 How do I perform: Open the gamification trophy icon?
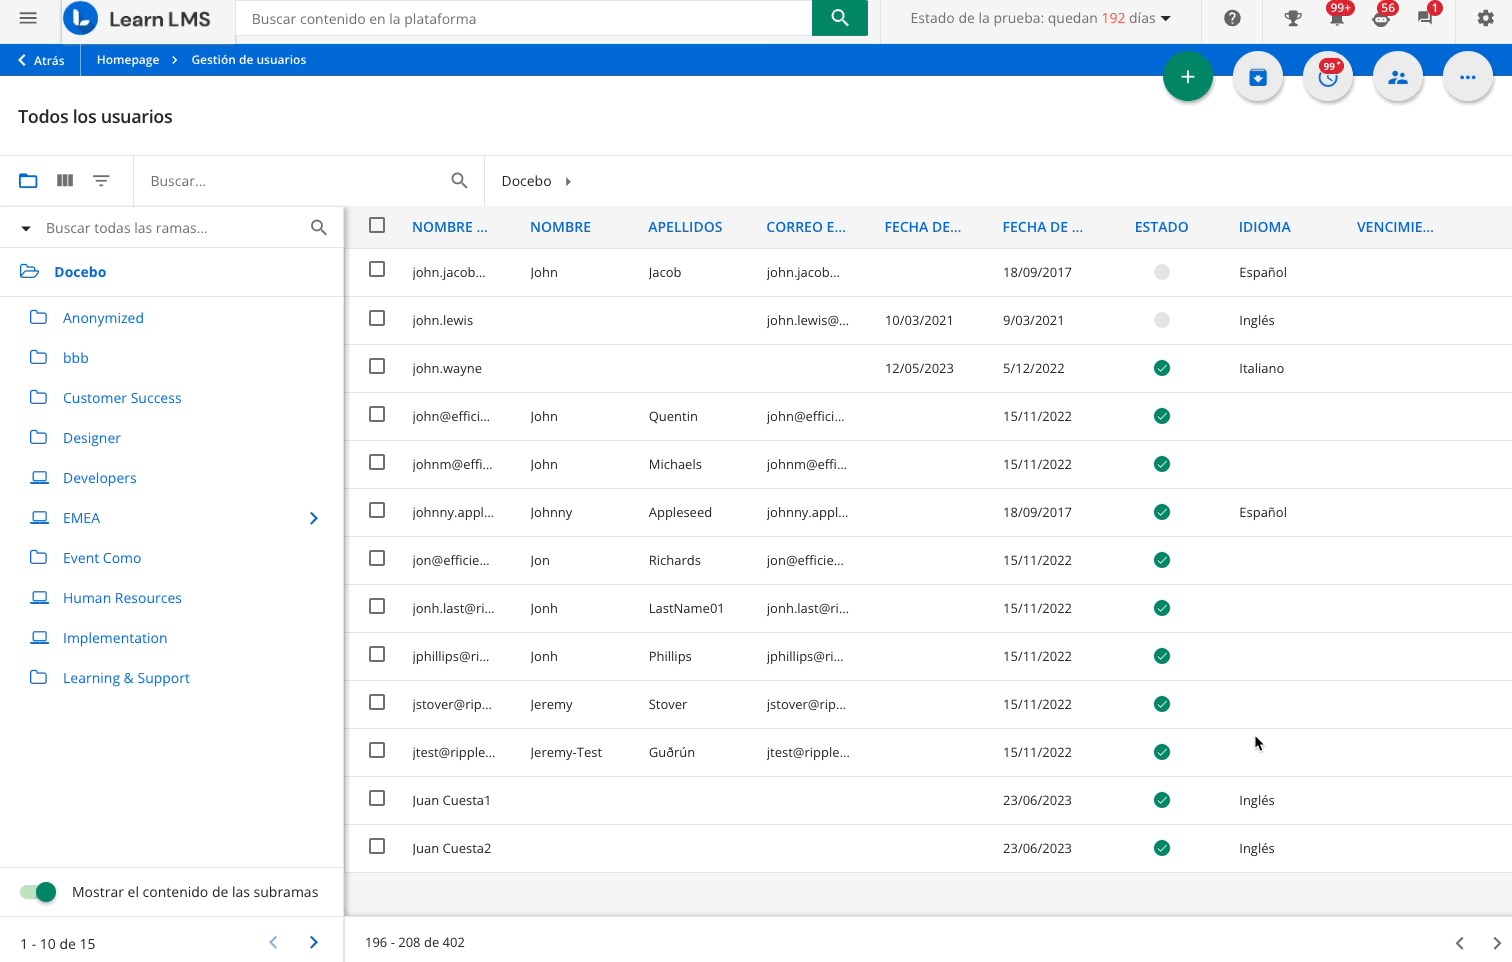[x=1293, y=18]
